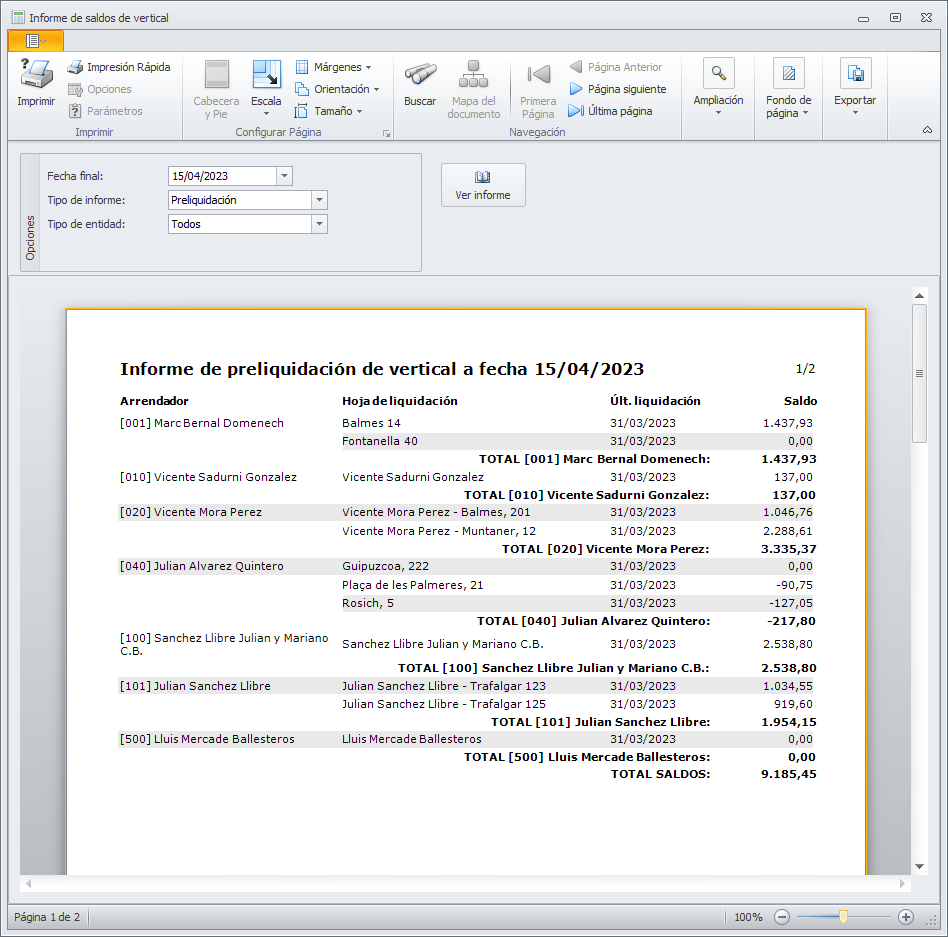This screenshot has height=937, width=948.
Task: Click Guipuzcoa, 222 entry
Action: pos(386,566)
